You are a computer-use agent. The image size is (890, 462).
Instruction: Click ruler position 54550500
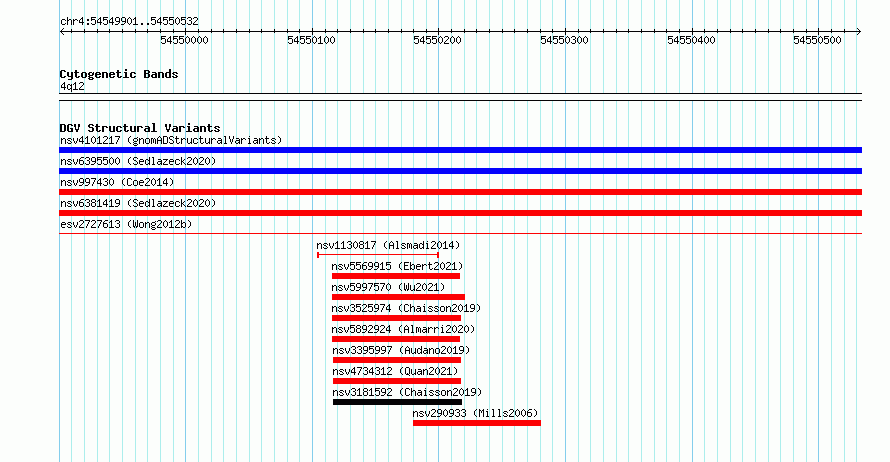click(x=817, y=40)
